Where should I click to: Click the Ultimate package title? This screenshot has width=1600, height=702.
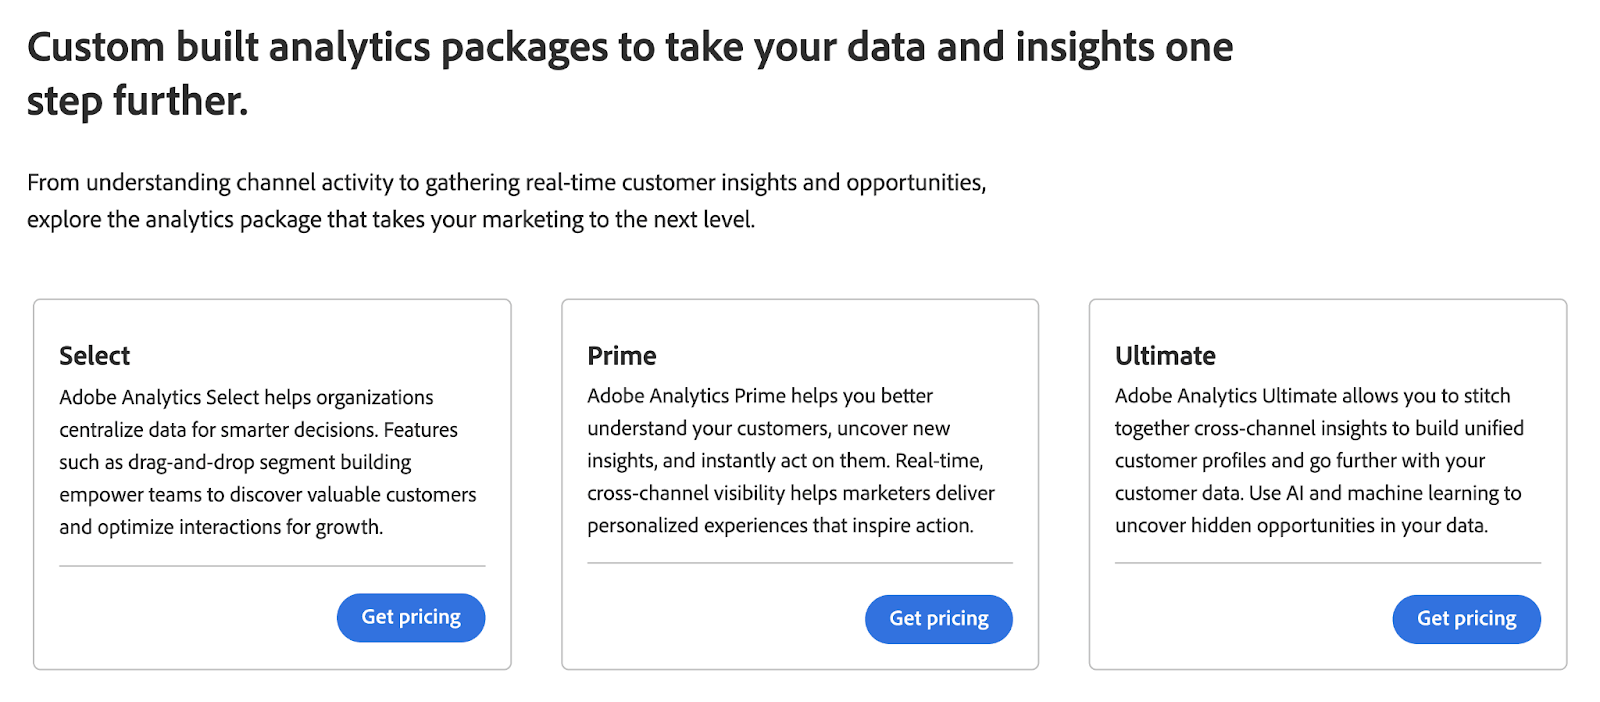(1164, 355)
